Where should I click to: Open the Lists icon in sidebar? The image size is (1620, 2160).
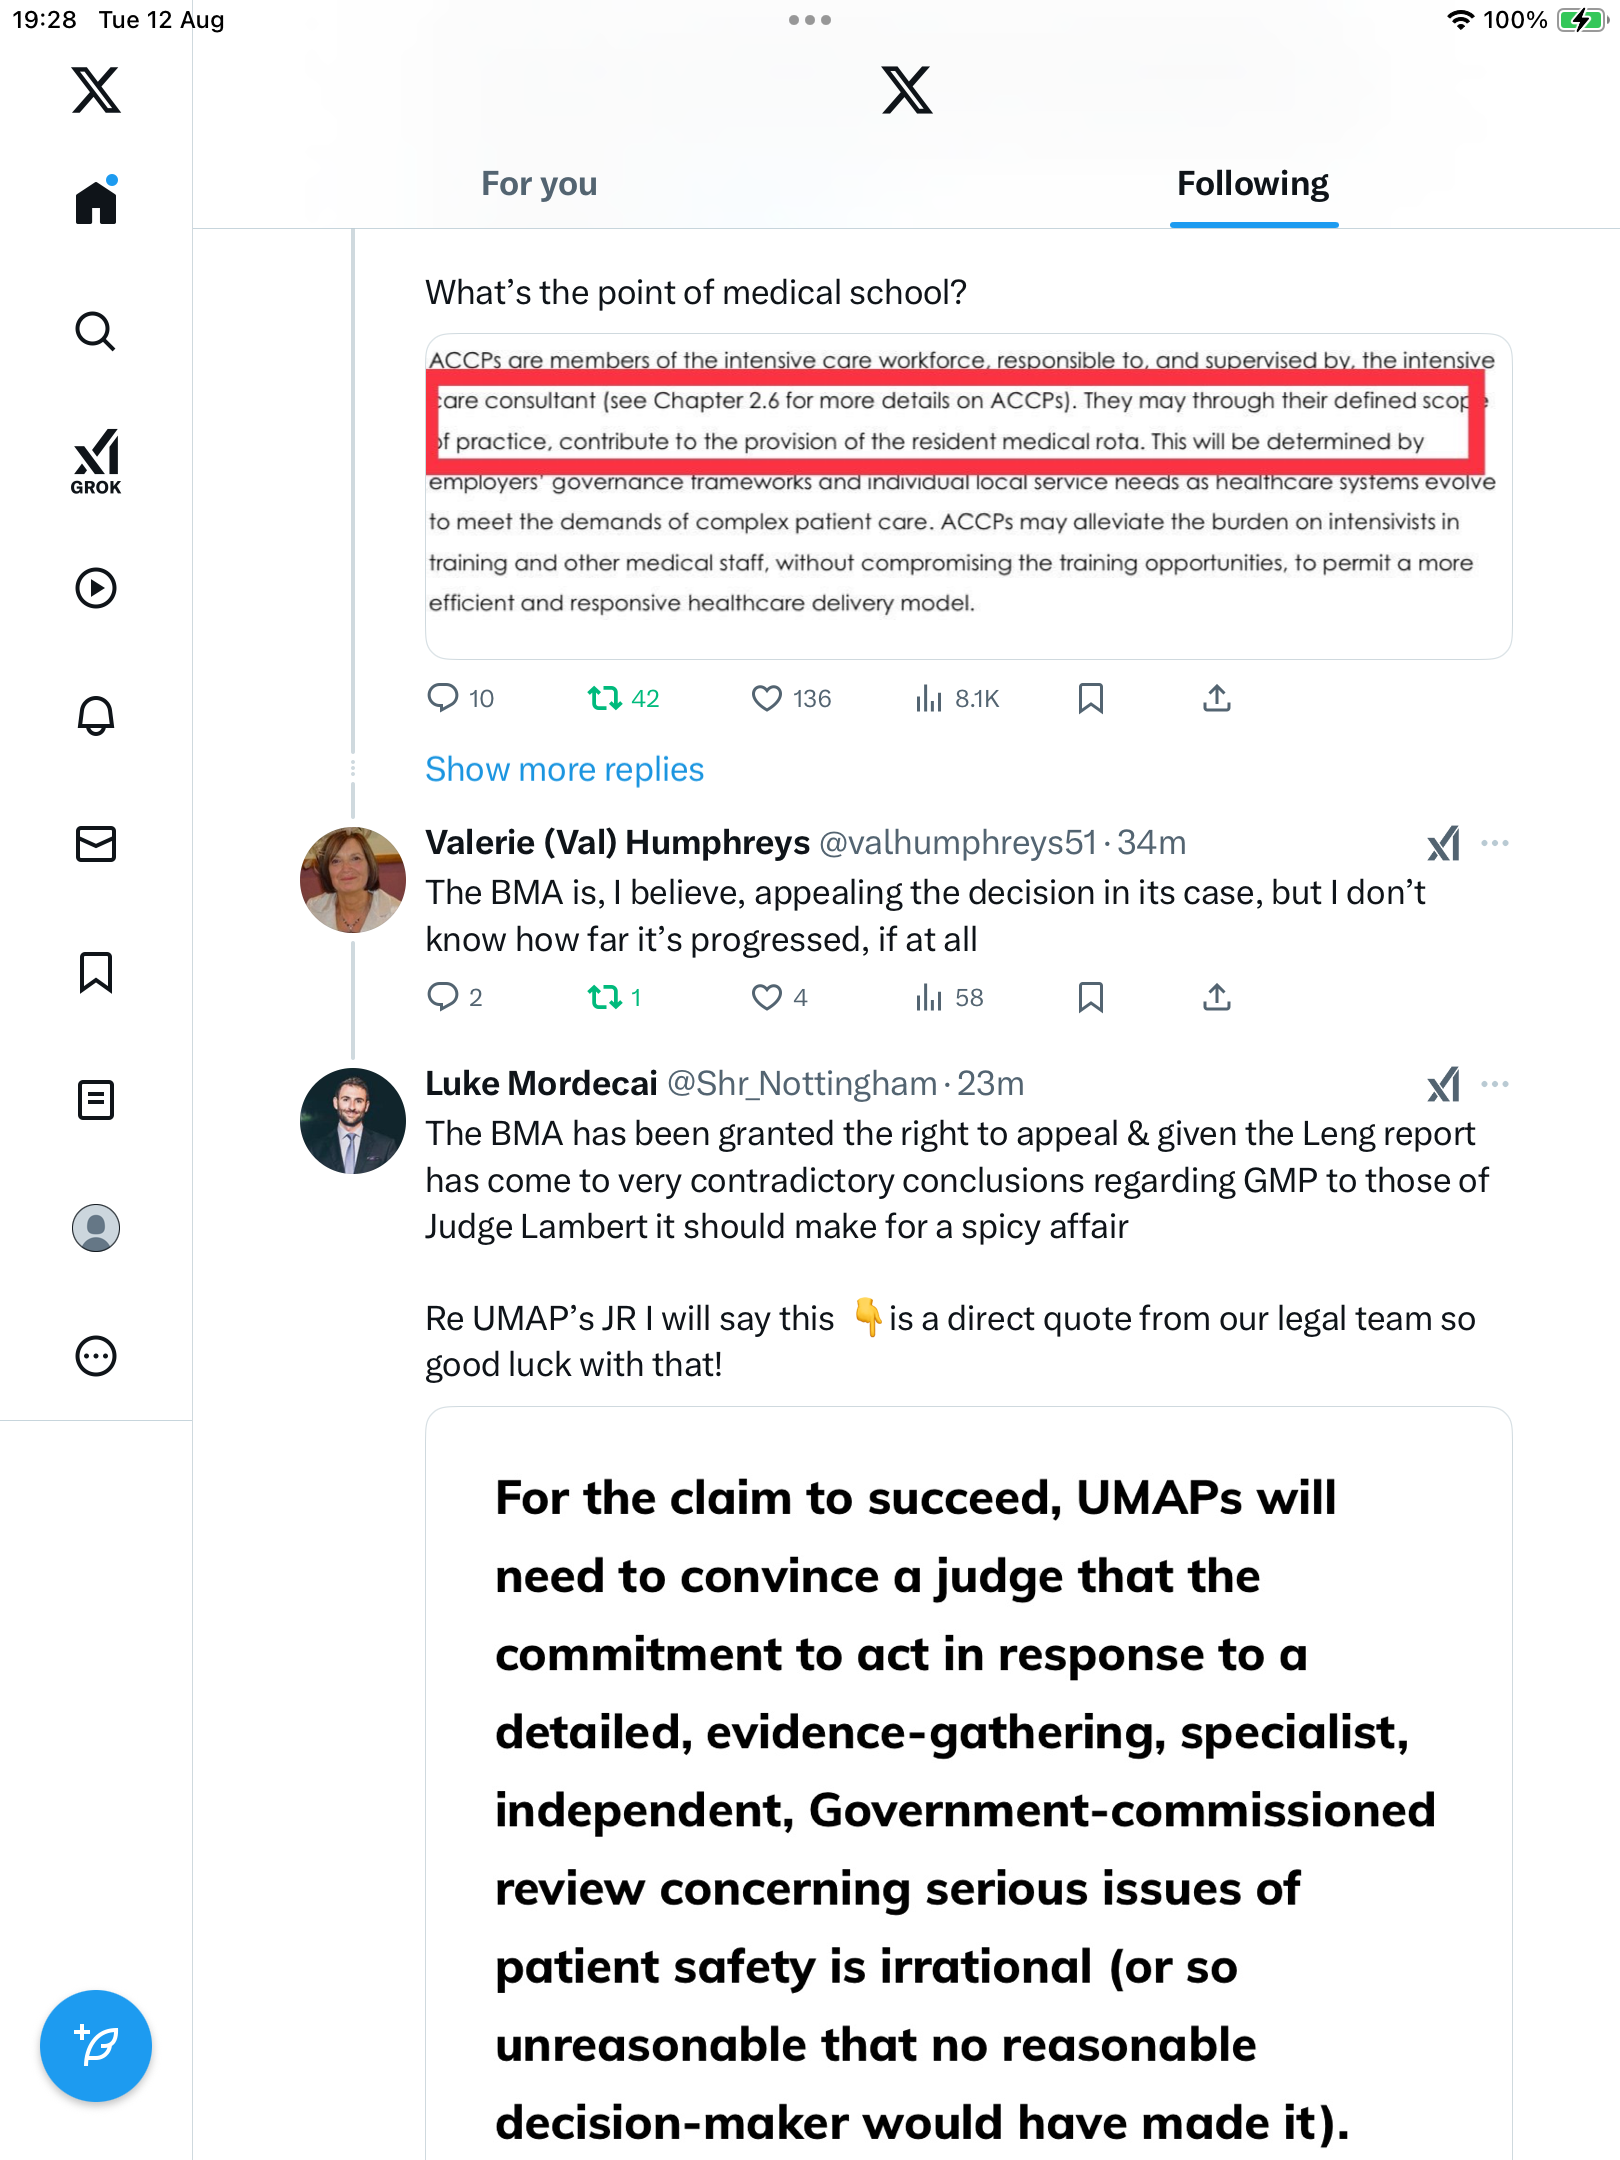click(x=96, y=1099)
